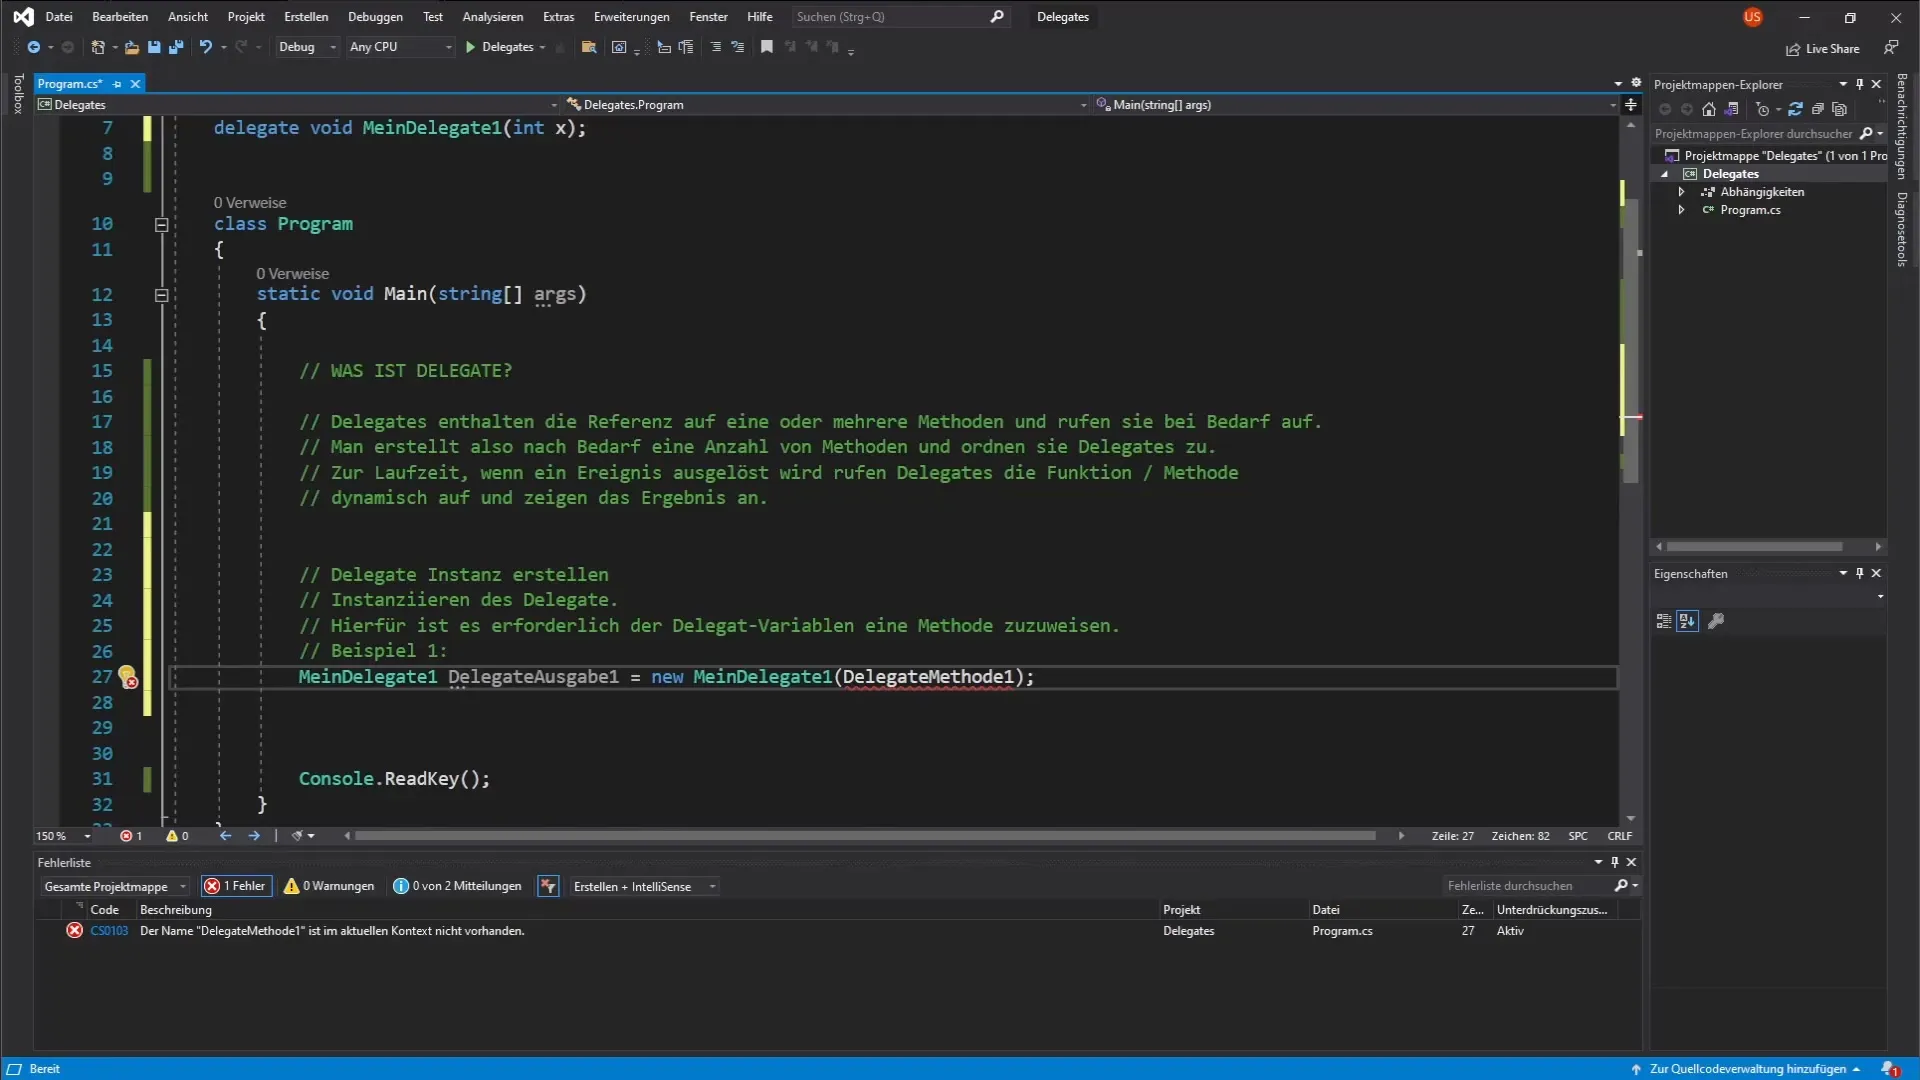This screenshot has width=1920, height=1080.
Task: Toggle a bookmark using the bookmark icon
Action: tap(767, 47)
